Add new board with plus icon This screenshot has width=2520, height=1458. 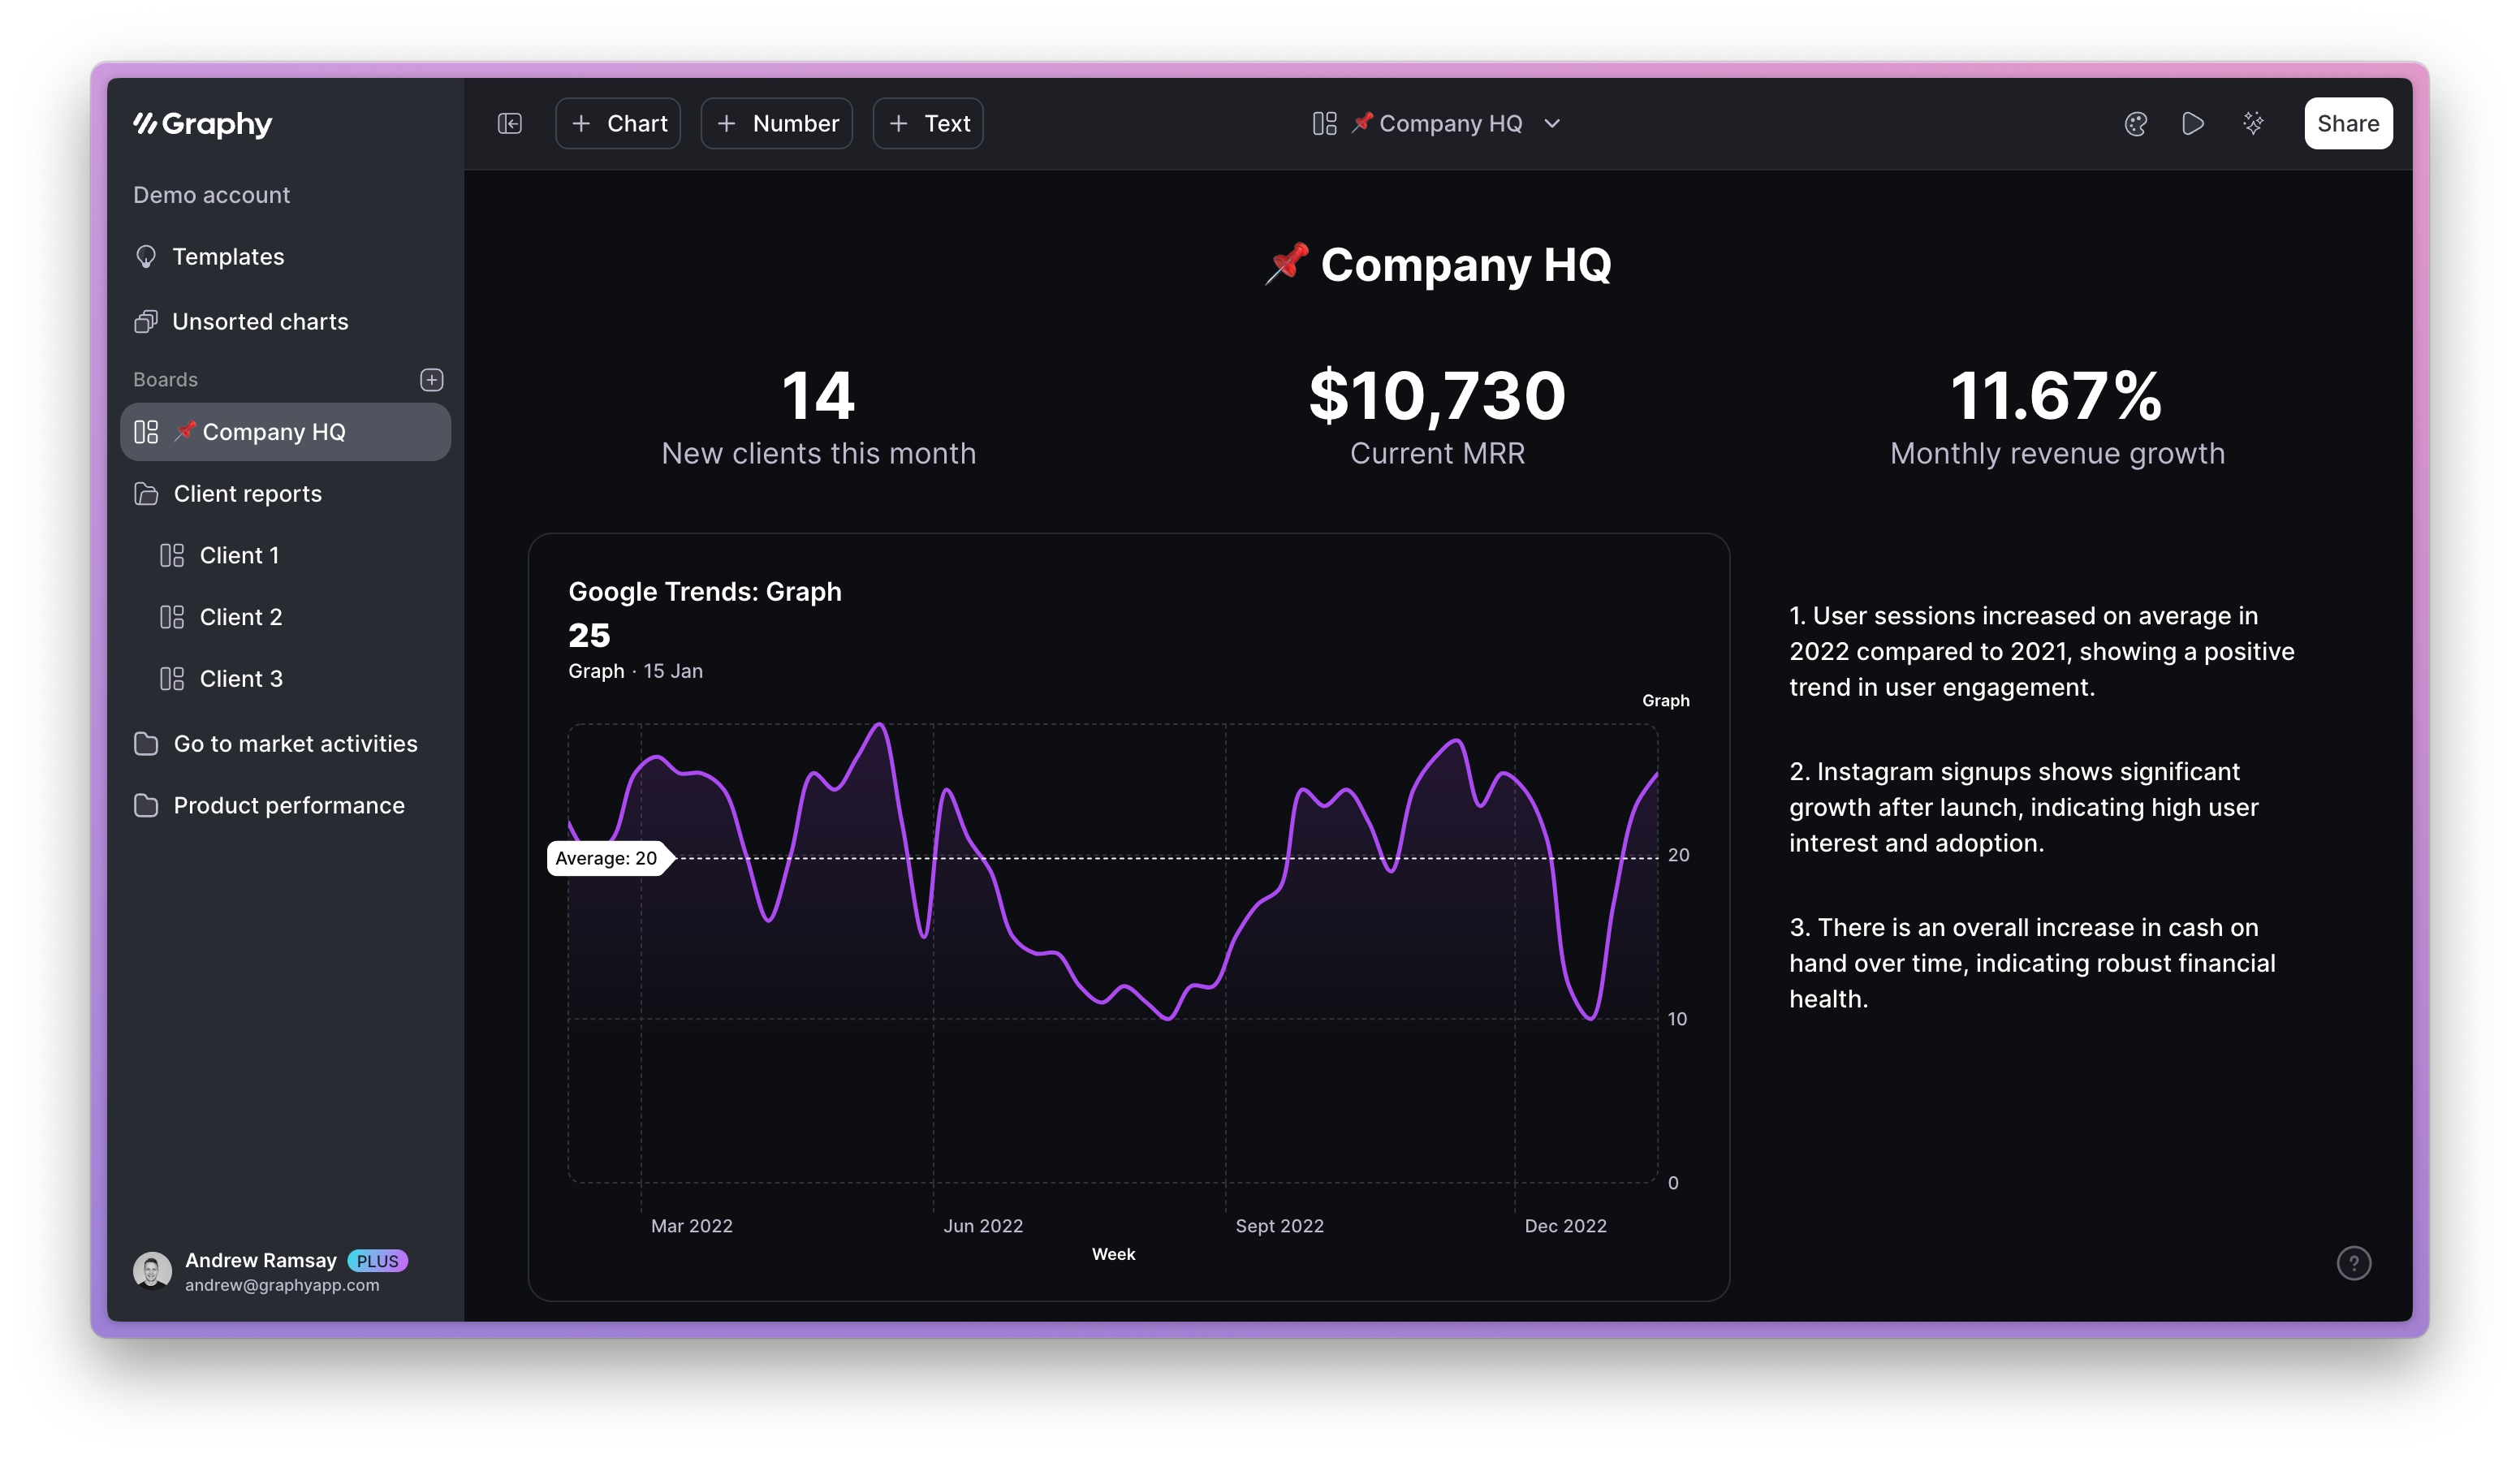pos(431,380)
